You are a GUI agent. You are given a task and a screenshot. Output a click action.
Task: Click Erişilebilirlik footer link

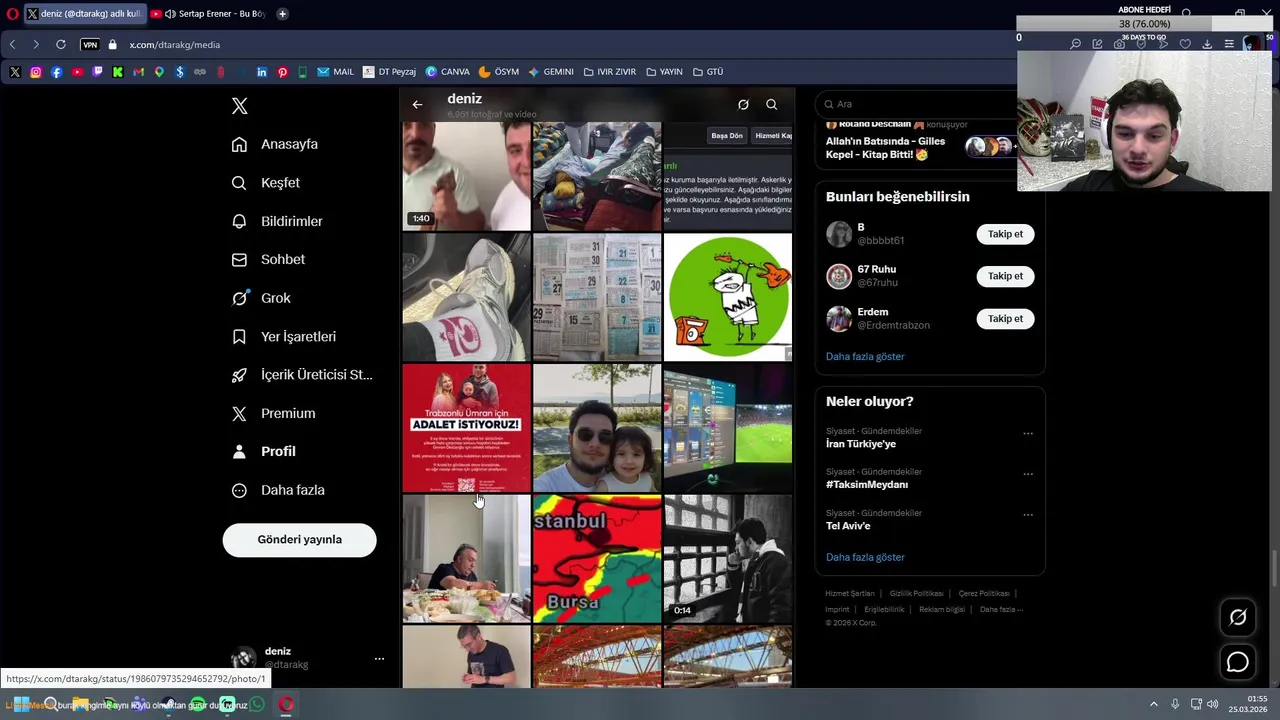(x=884, y=610)
